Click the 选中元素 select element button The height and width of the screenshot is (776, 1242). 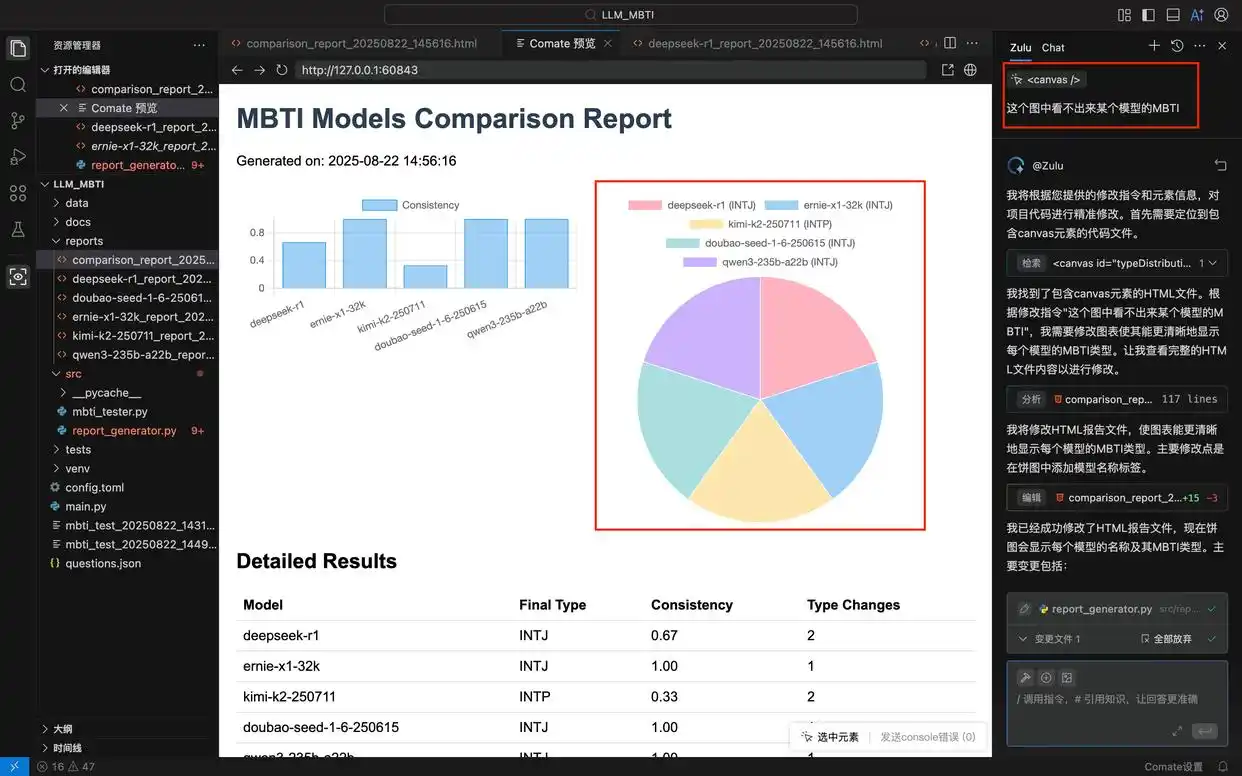click(829, 737)
